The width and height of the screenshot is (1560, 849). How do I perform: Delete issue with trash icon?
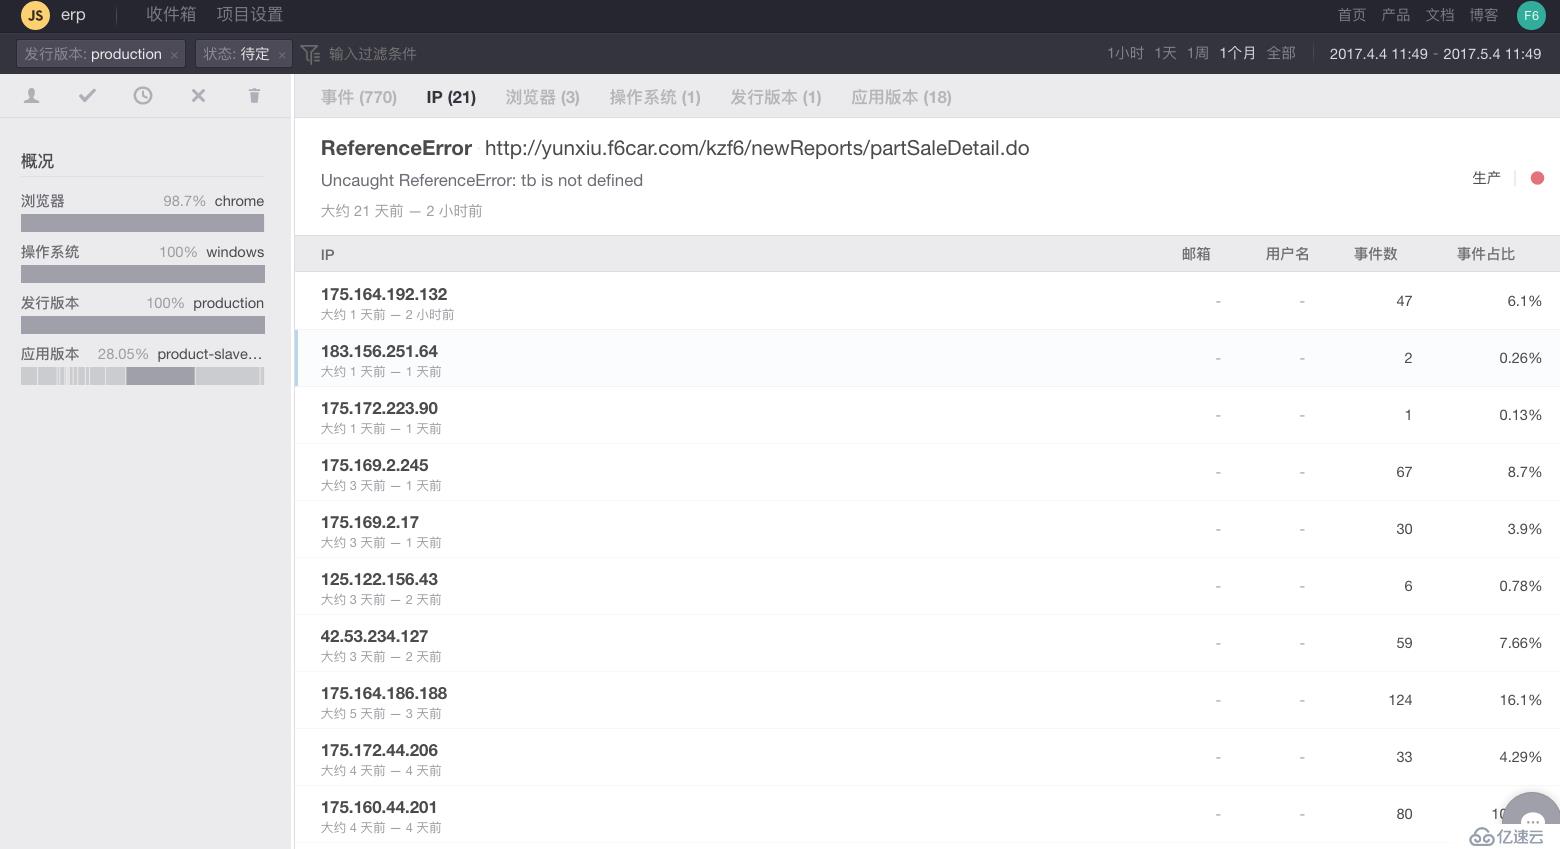point(254,96)
